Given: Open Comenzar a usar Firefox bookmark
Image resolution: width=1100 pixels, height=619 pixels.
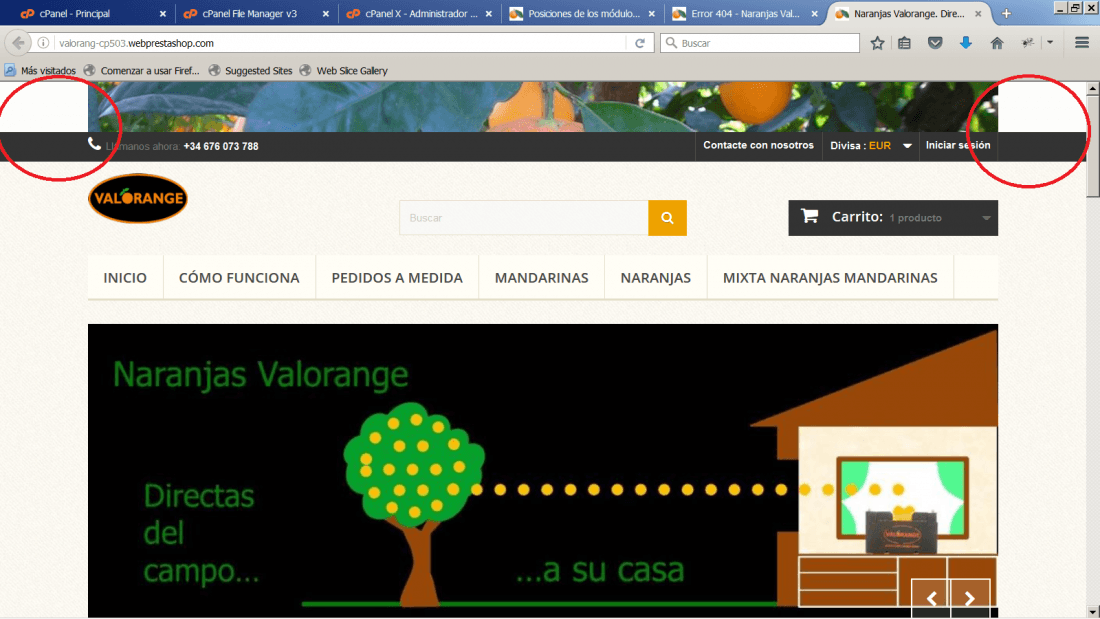Looking at the screenshot, I should coord(141,70).
